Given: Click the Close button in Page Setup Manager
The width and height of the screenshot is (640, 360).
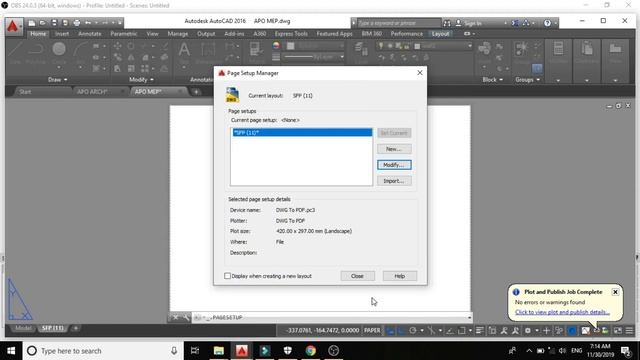Looking at the screenshot, I should tap(357, 276).
